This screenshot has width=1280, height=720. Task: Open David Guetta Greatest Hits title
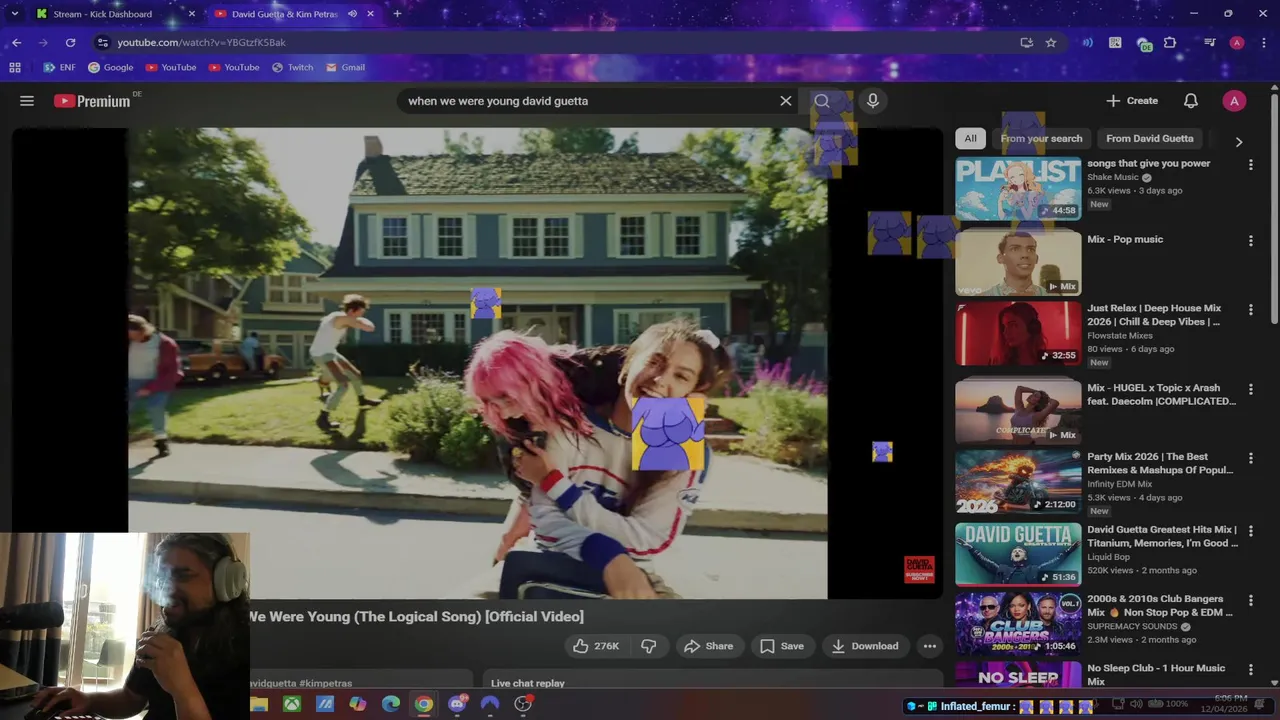[1163, 536]
